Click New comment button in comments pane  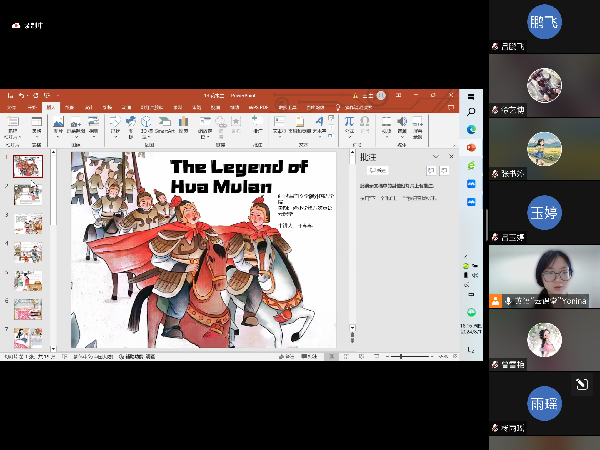[377, 171]
